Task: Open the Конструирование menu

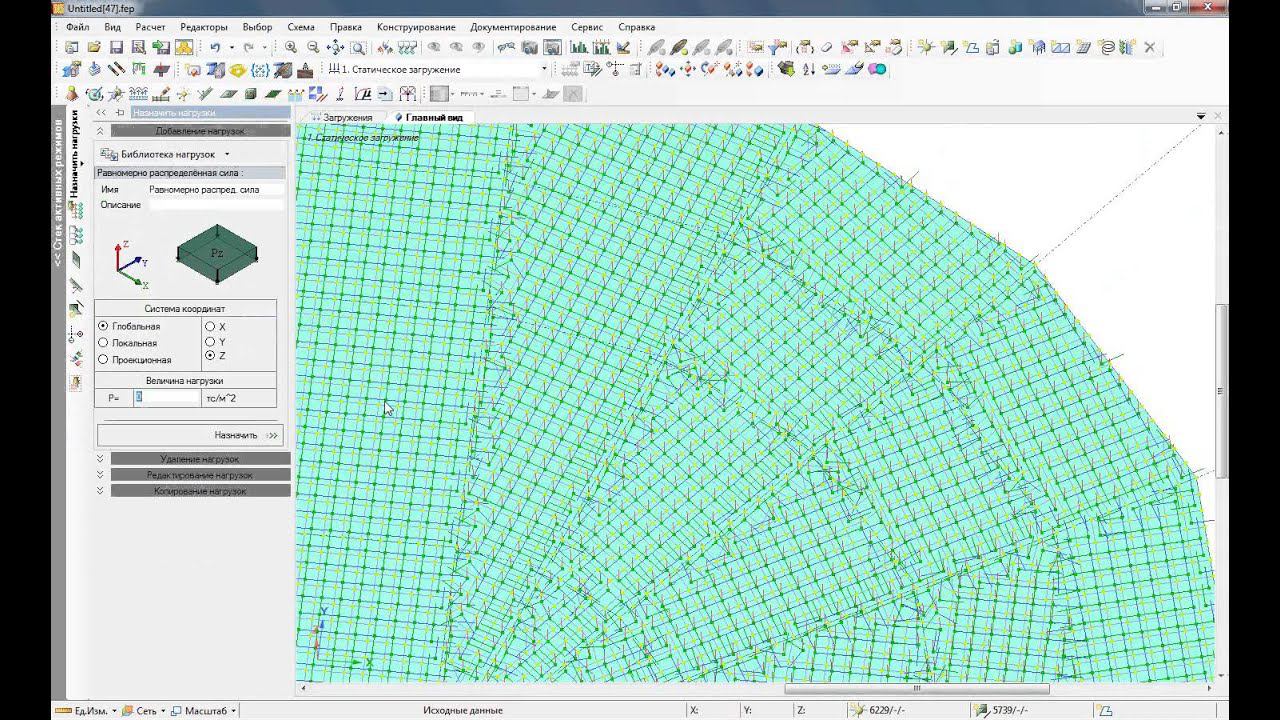Action: click(x=415, y=27)
